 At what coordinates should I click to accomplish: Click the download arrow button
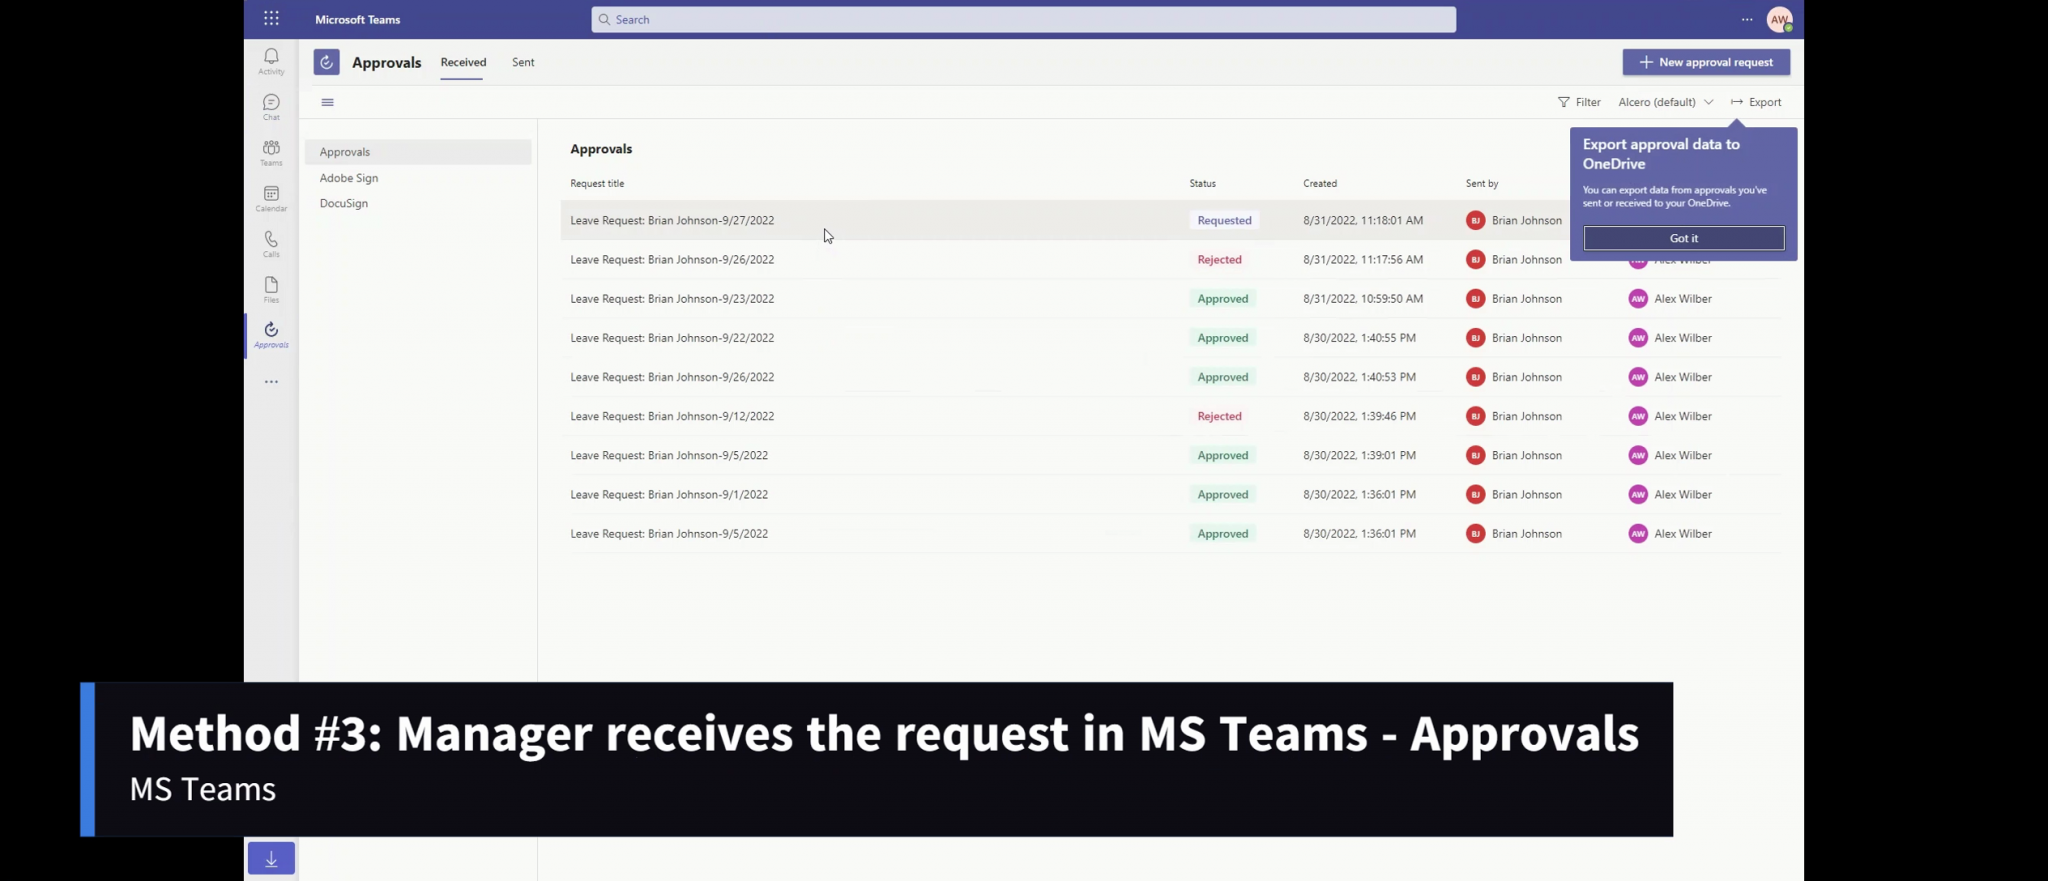271,858
